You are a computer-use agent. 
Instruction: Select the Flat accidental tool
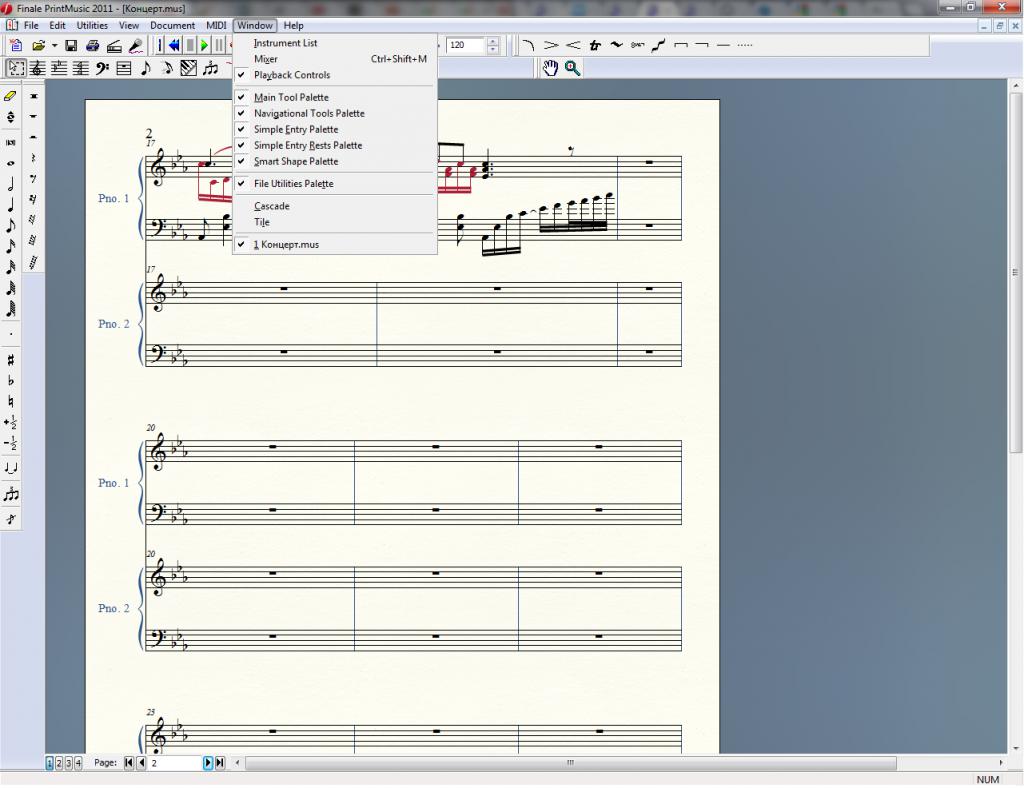coord(11,380)
